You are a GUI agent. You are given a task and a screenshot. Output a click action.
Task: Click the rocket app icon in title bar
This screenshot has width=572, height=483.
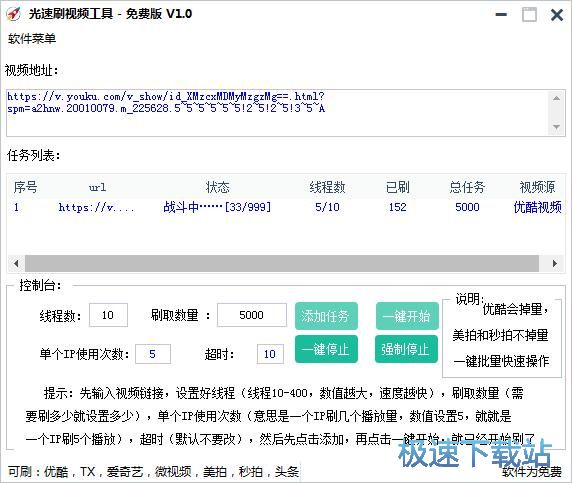coord(14,14)
